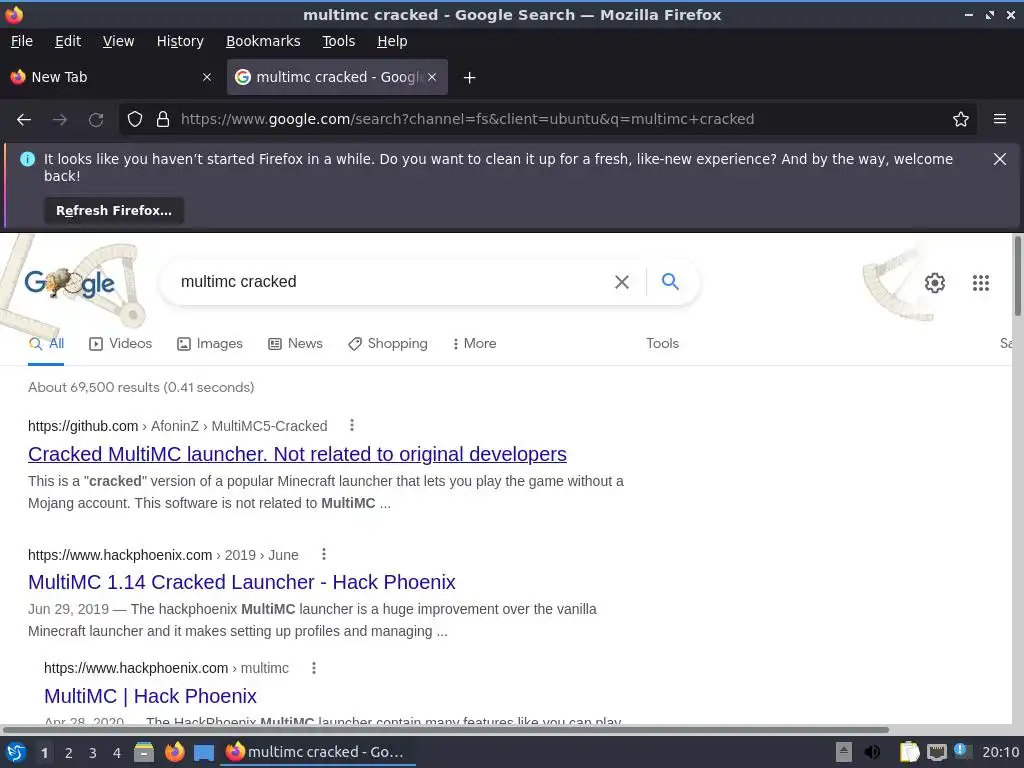Open a new tab with plus button
Screen dimensions: 1024x768
[x=469, y=78]
